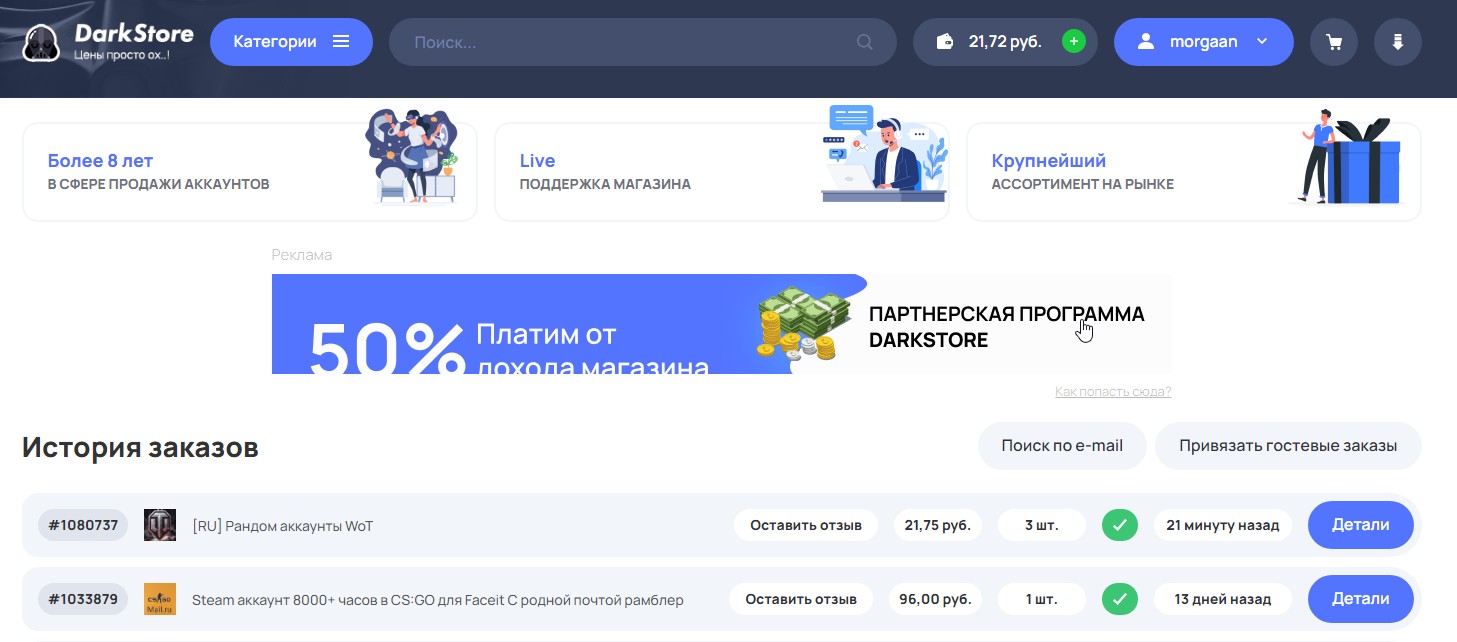
Task: Click 'Как попасть сюда?' link
Action: click(x=1113, y=391)
